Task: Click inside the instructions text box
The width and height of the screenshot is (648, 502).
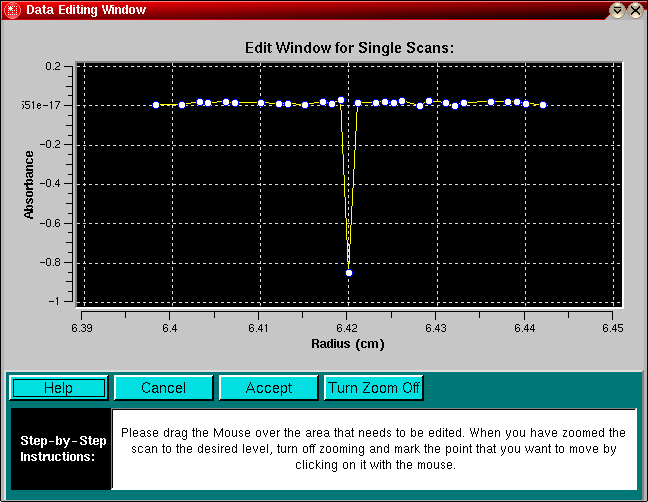Action: tap(373, 449)
